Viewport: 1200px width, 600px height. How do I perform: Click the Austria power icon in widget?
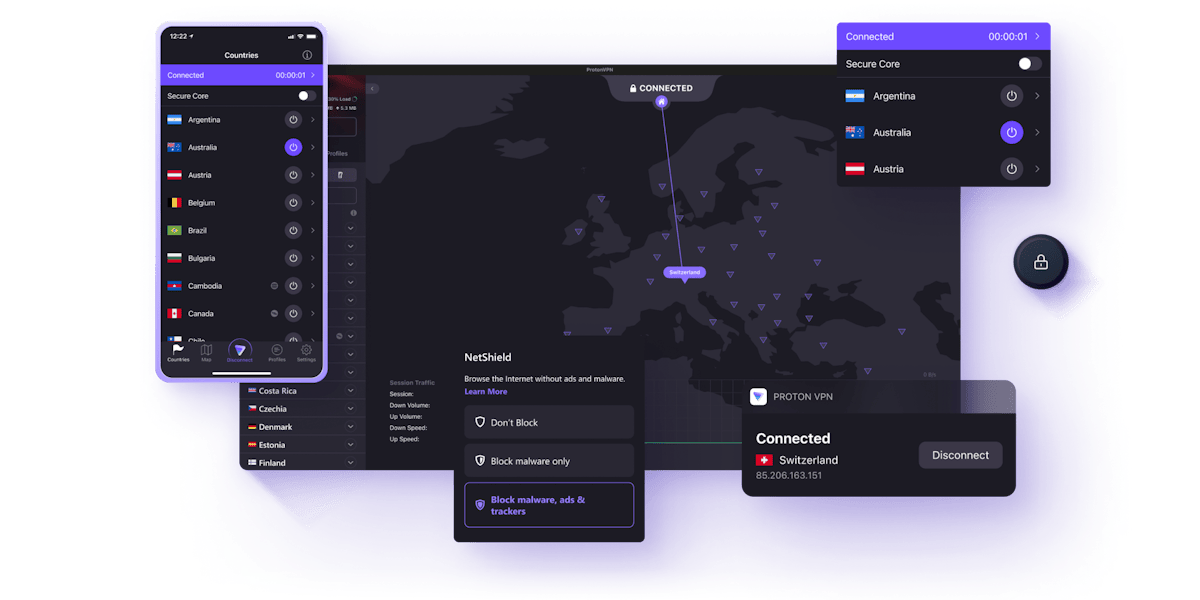(x=1012, y=169)
